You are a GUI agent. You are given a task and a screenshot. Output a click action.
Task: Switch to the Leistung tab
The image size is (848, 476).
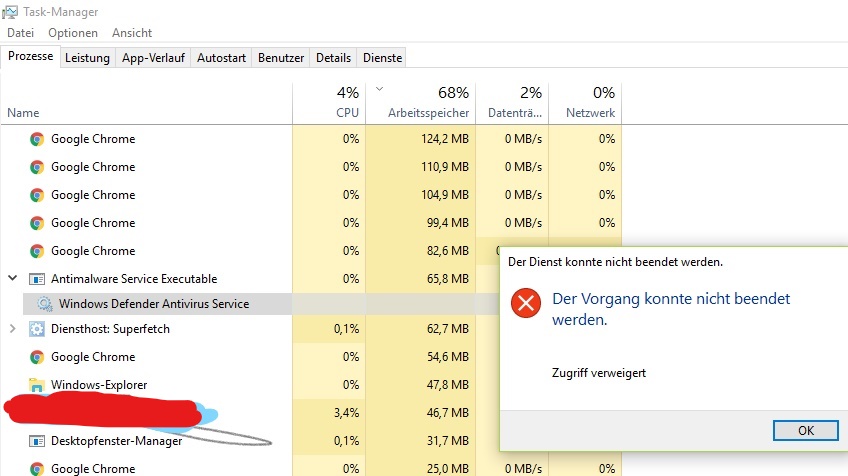[x=87, y=58]
